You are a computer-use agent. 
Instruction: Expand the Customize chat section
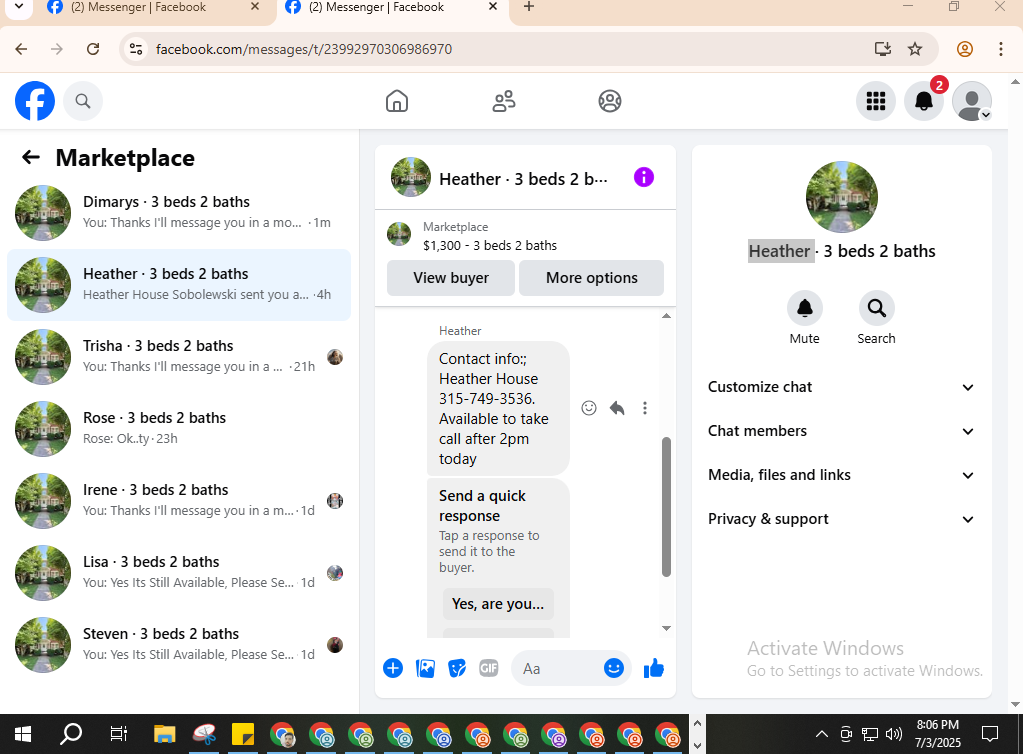(x=842, y=387)
